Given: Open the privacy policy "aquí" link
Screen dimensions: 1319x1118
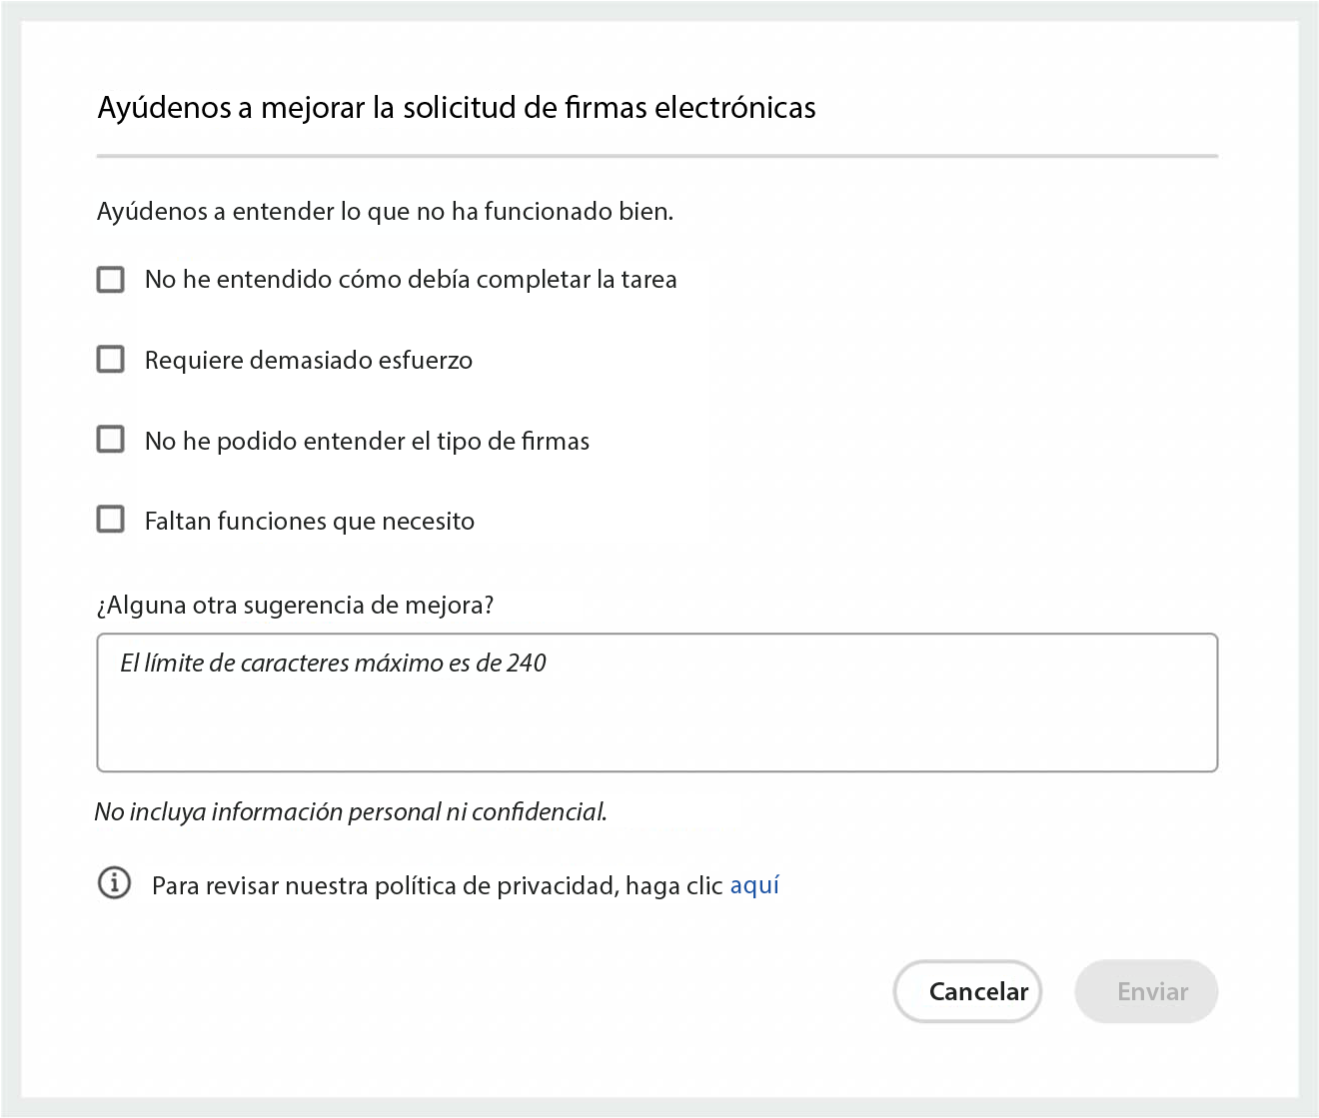Looking at the screenshot, I should (x=754, y=885).
